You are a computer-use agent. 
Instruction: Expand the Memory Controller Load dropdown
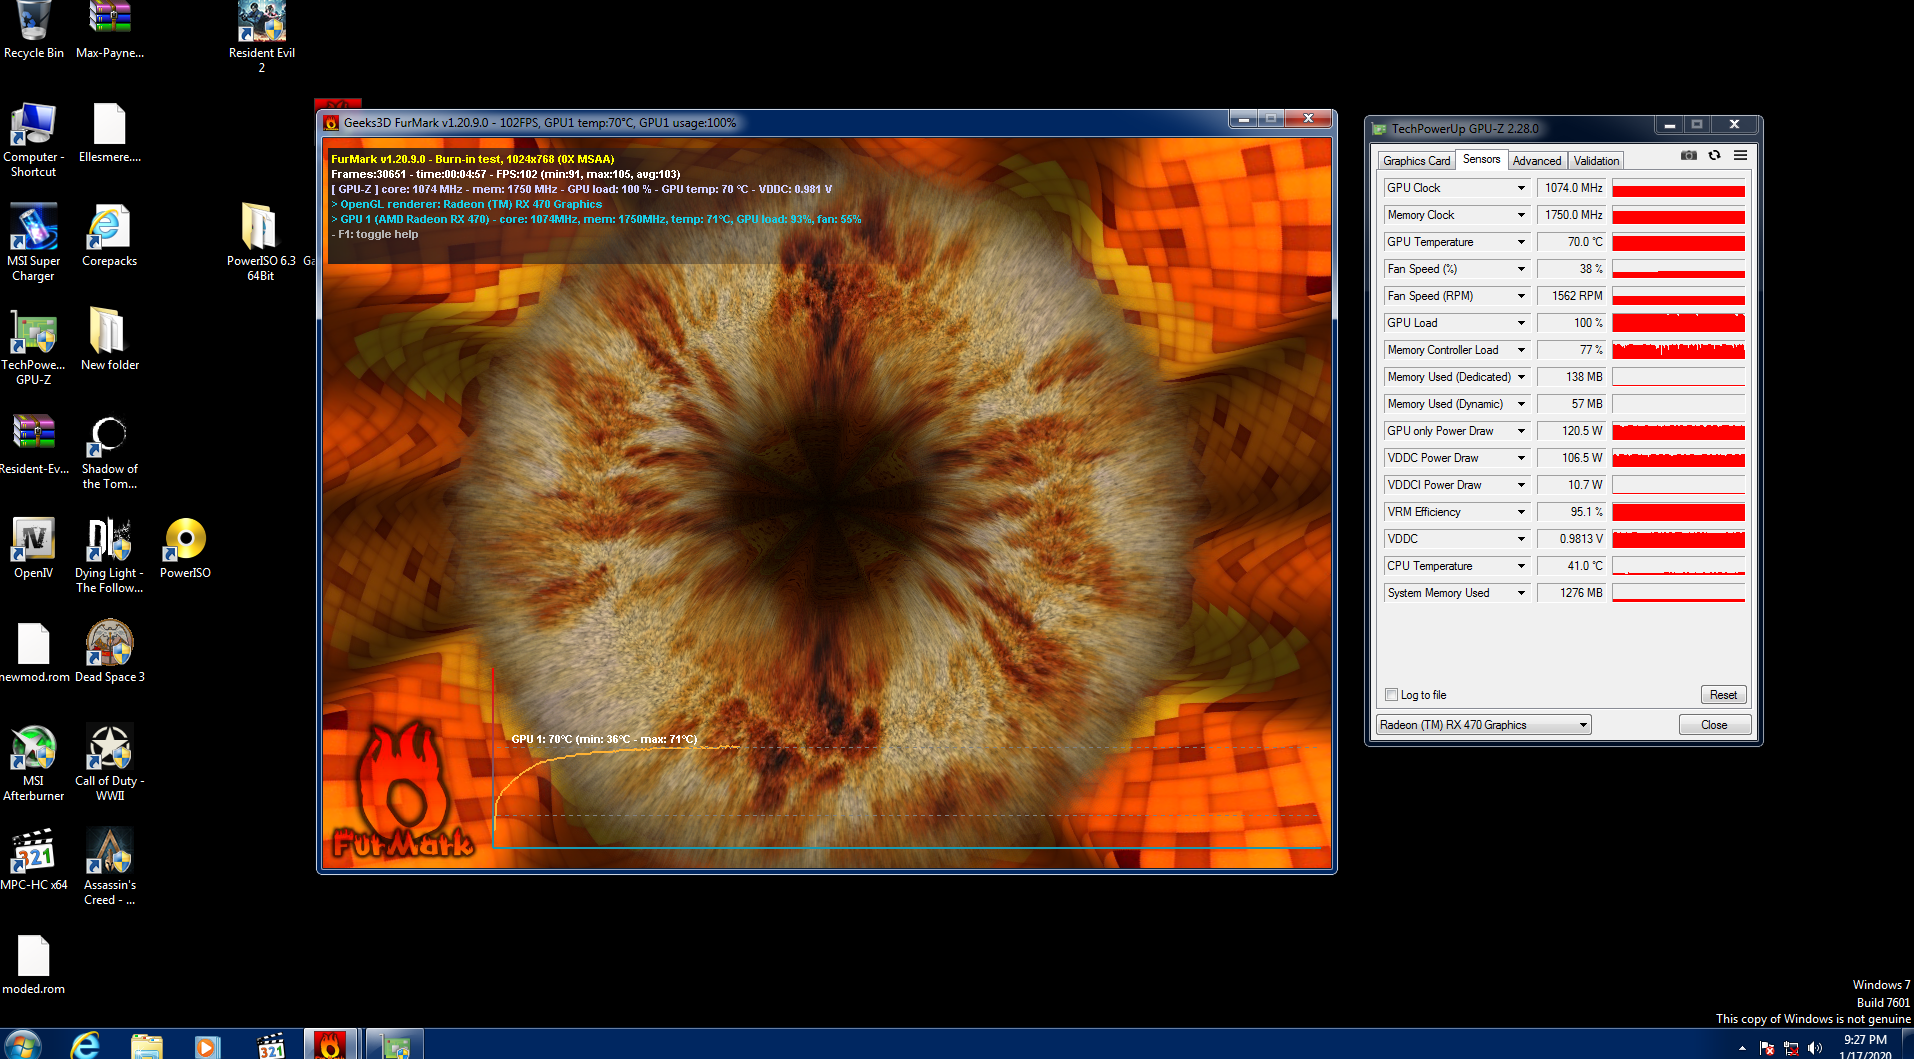pyautogui.click(x=1521, y=350)
